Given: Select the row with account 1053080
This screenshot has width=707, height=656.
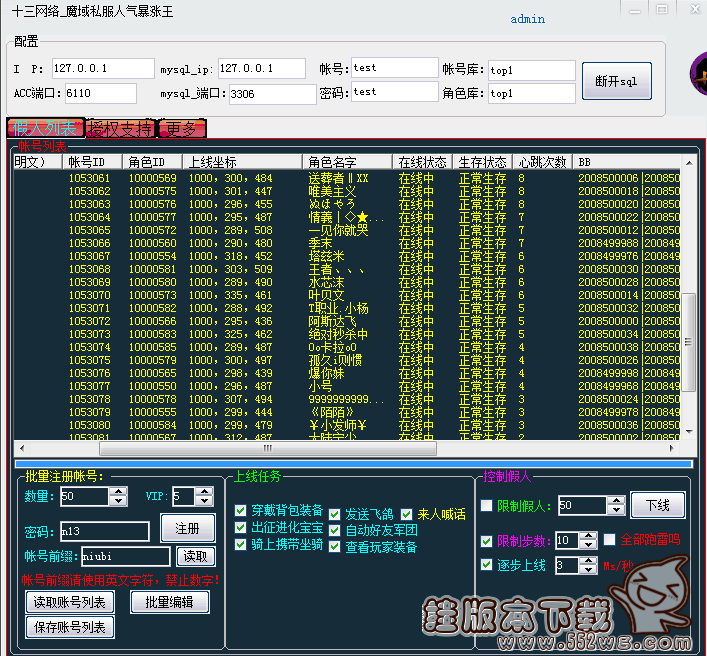Looking at the screenshot, I should [347, 425].
